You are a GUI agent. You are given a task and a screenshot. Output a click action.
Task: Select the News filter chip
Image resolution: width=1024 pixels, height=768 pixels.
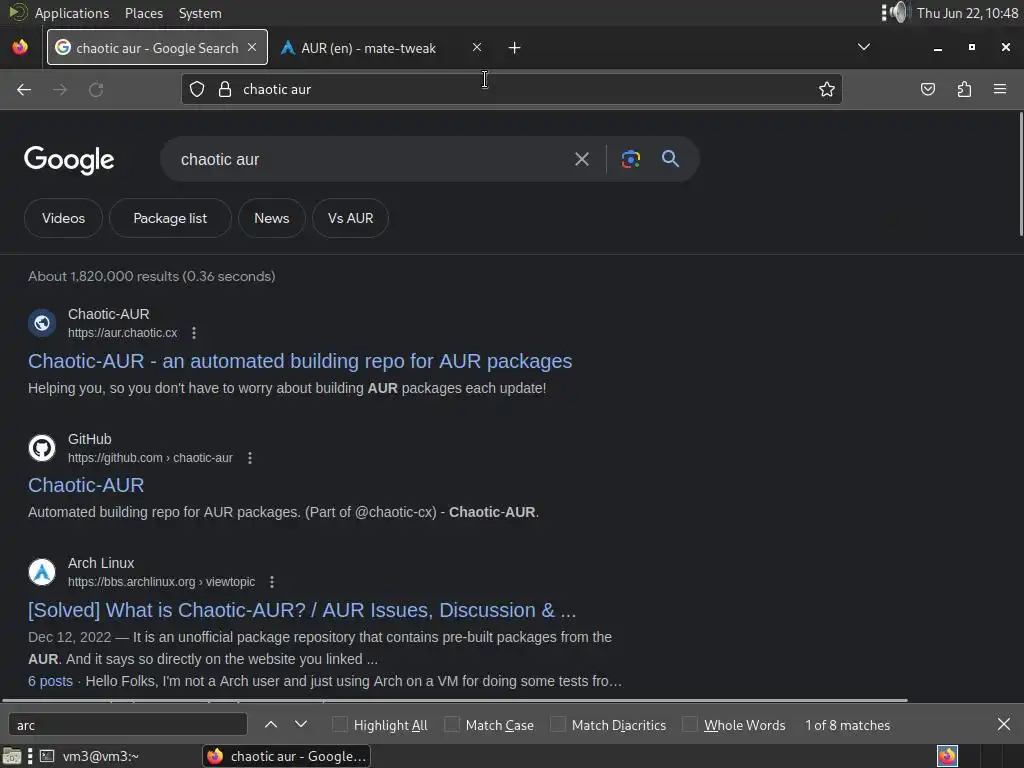point(272,218)
